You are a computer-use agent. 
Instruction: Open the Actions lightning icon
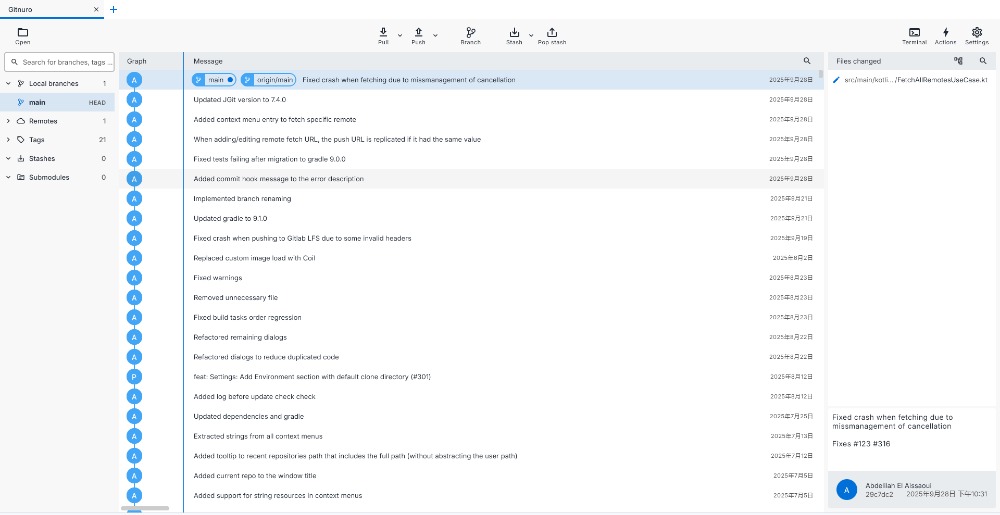(945, 35)
